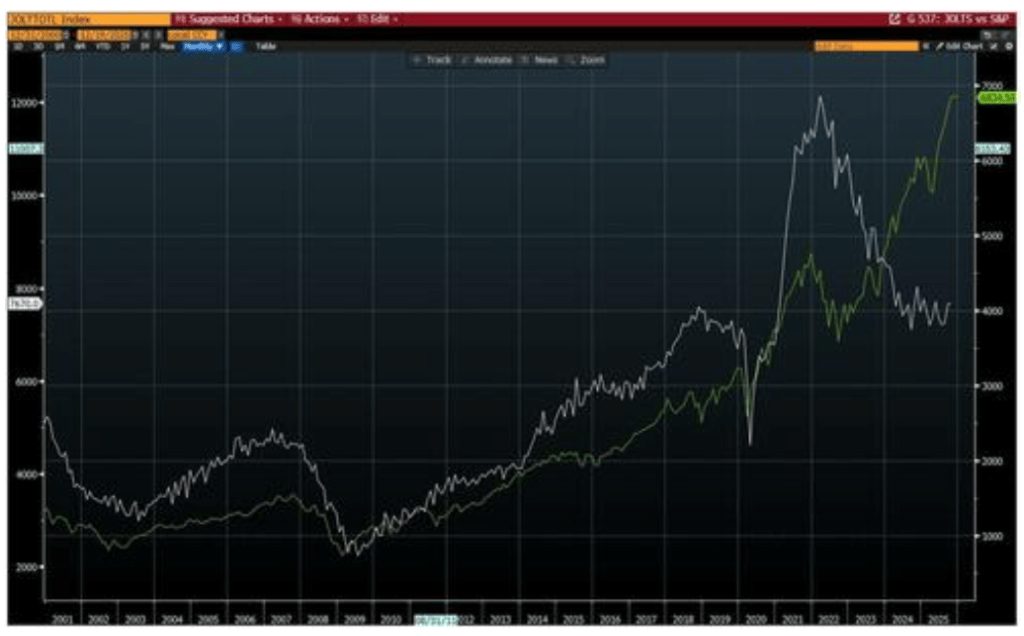Click the pop-out icon beside G 537 title

click(x=894, y=19)
